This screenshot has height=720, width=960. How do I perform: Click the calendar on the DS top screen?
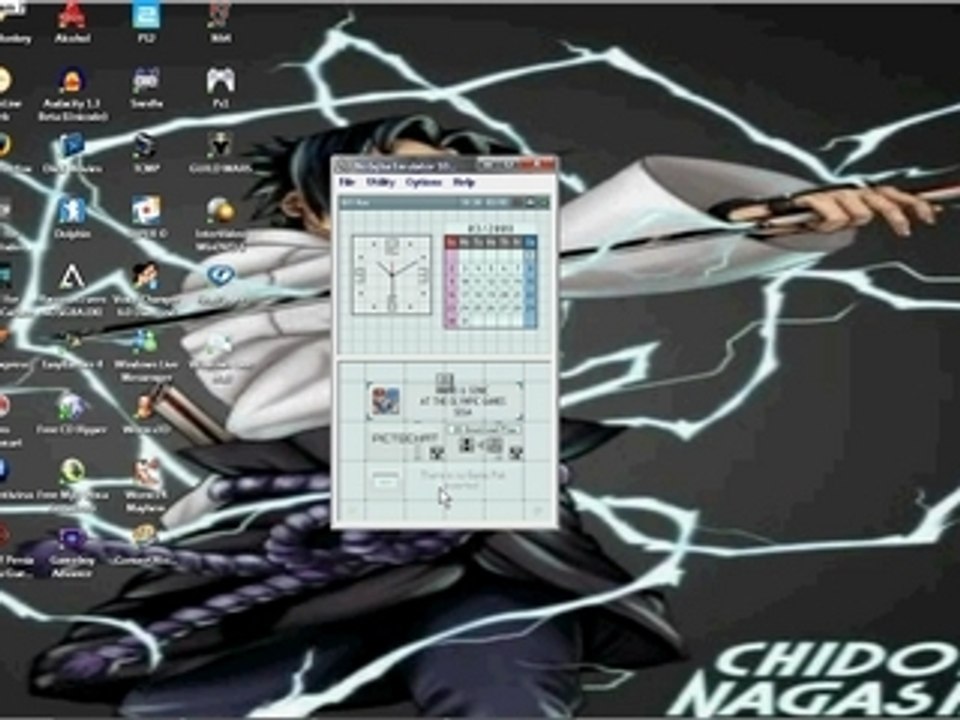(490, 280)
